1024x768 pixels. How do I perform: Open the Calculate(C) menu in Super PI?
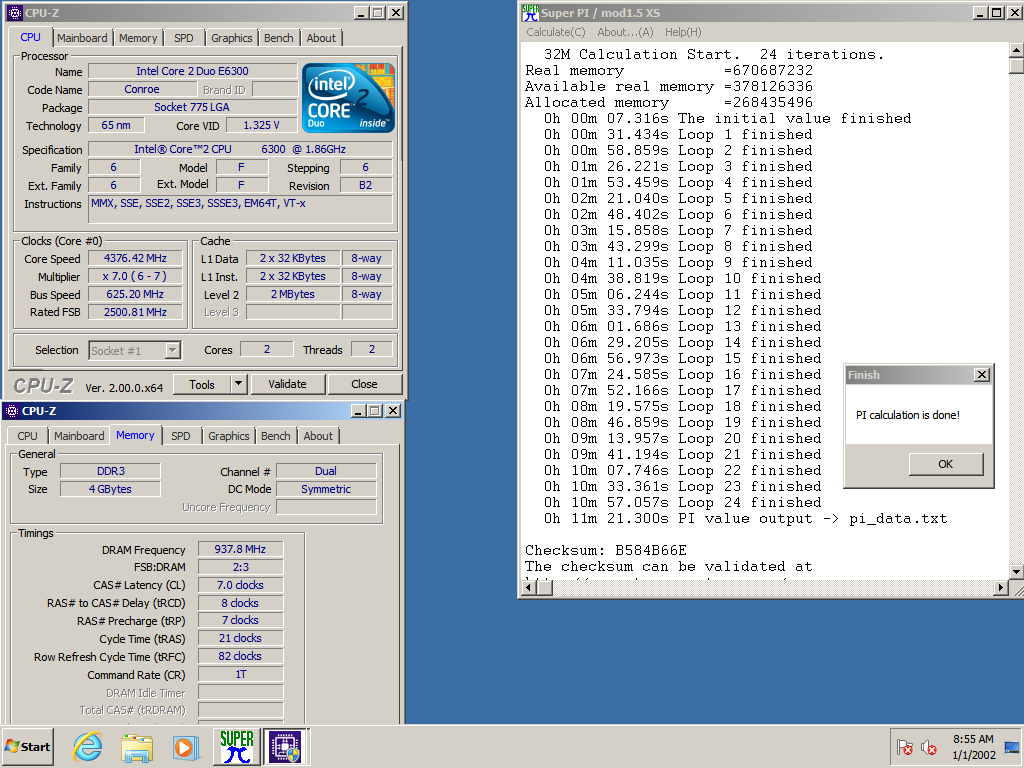(556, 32)
